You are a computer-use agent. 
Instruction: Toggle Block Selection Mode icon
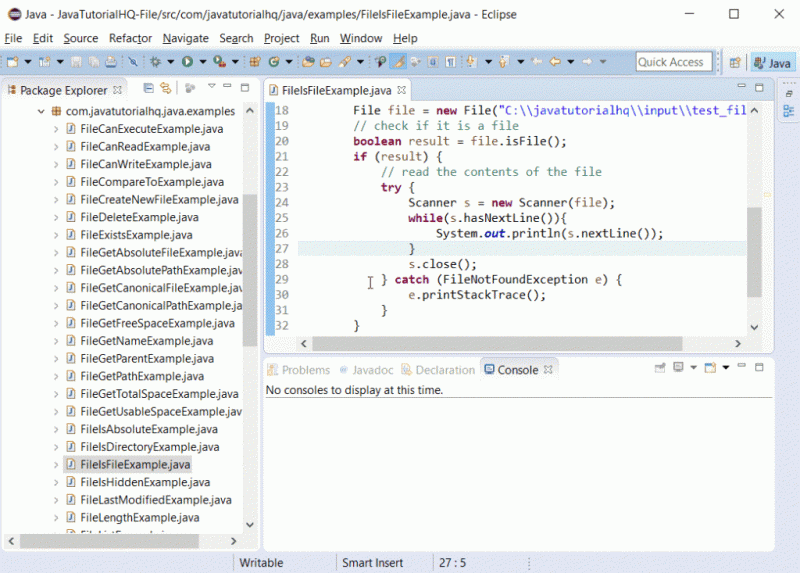tap(433, 62)
